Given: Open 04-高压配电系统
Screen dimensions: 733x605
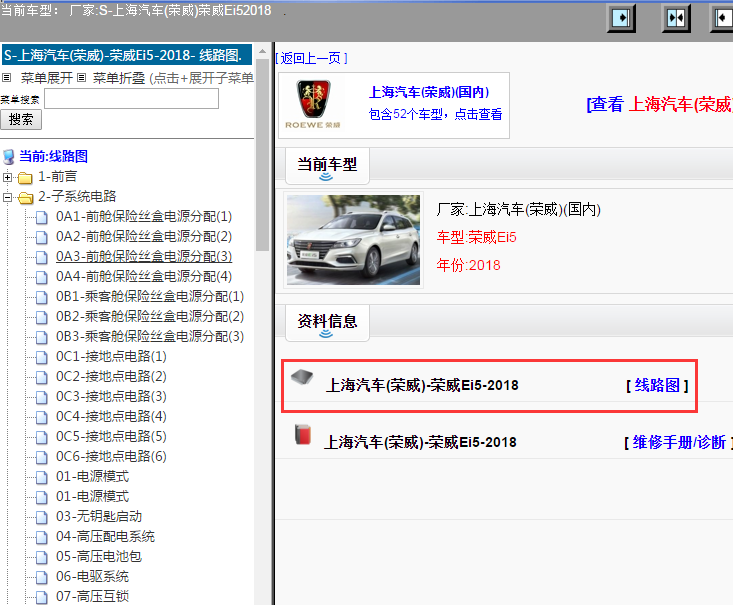Looking at the screenshot, I should [x=105, y=537].
